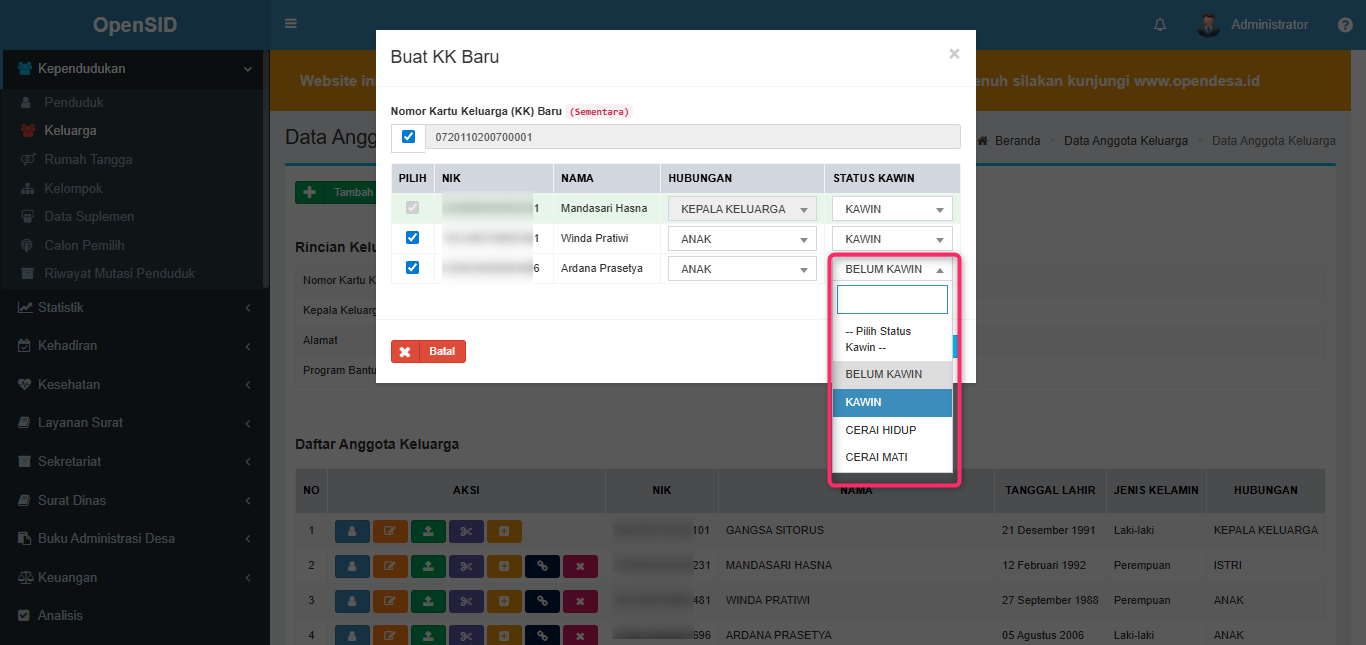Open Status Kawin dropdown for Mandasari Hasna
Image resolution: width=1366 pixels, height=645 pixels.
pyautogui.click(x=892, y=209)
